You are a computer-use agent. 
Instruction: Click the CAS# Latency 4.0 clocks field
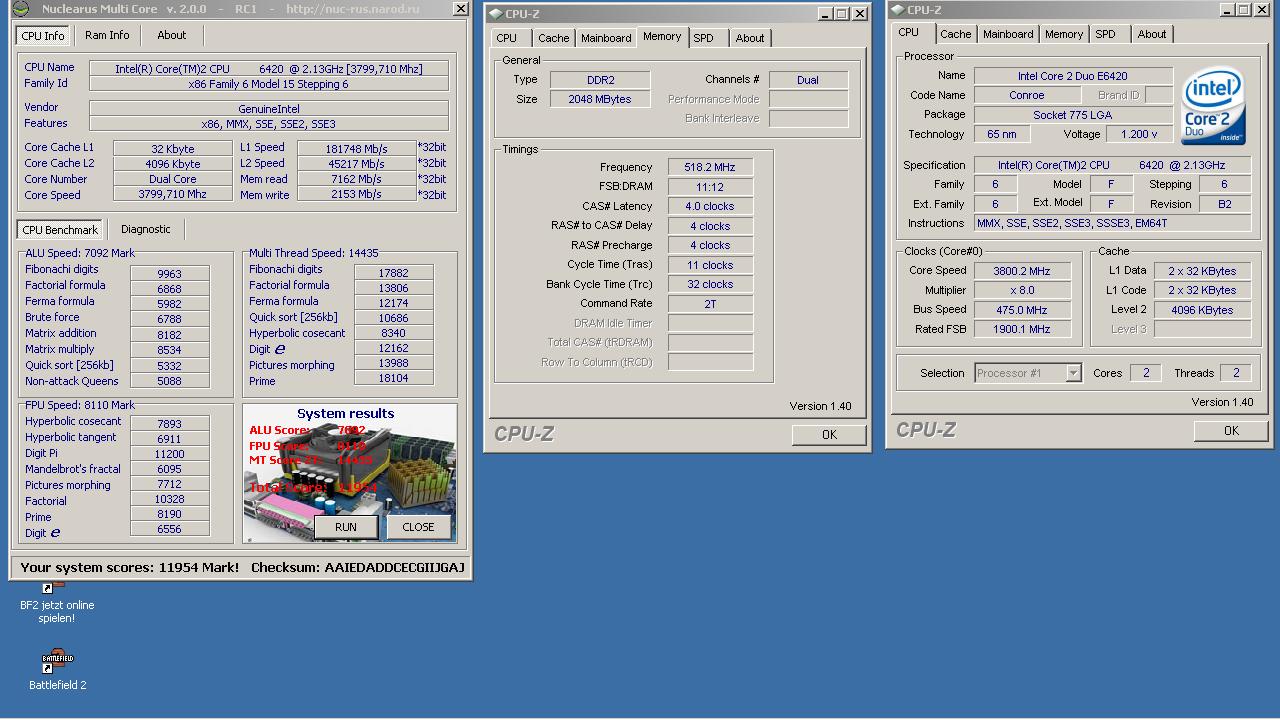click(x=710, y=206)
